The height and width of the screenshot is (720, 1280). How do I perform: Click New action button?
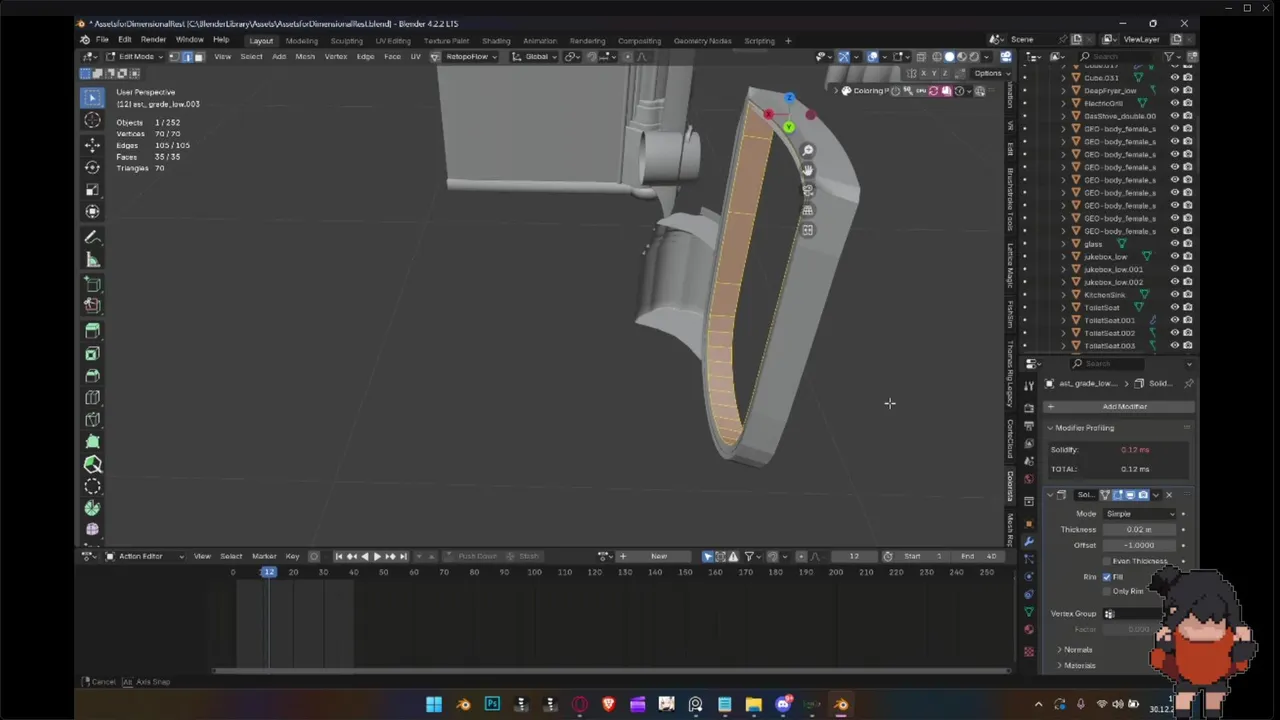[659, 556]
